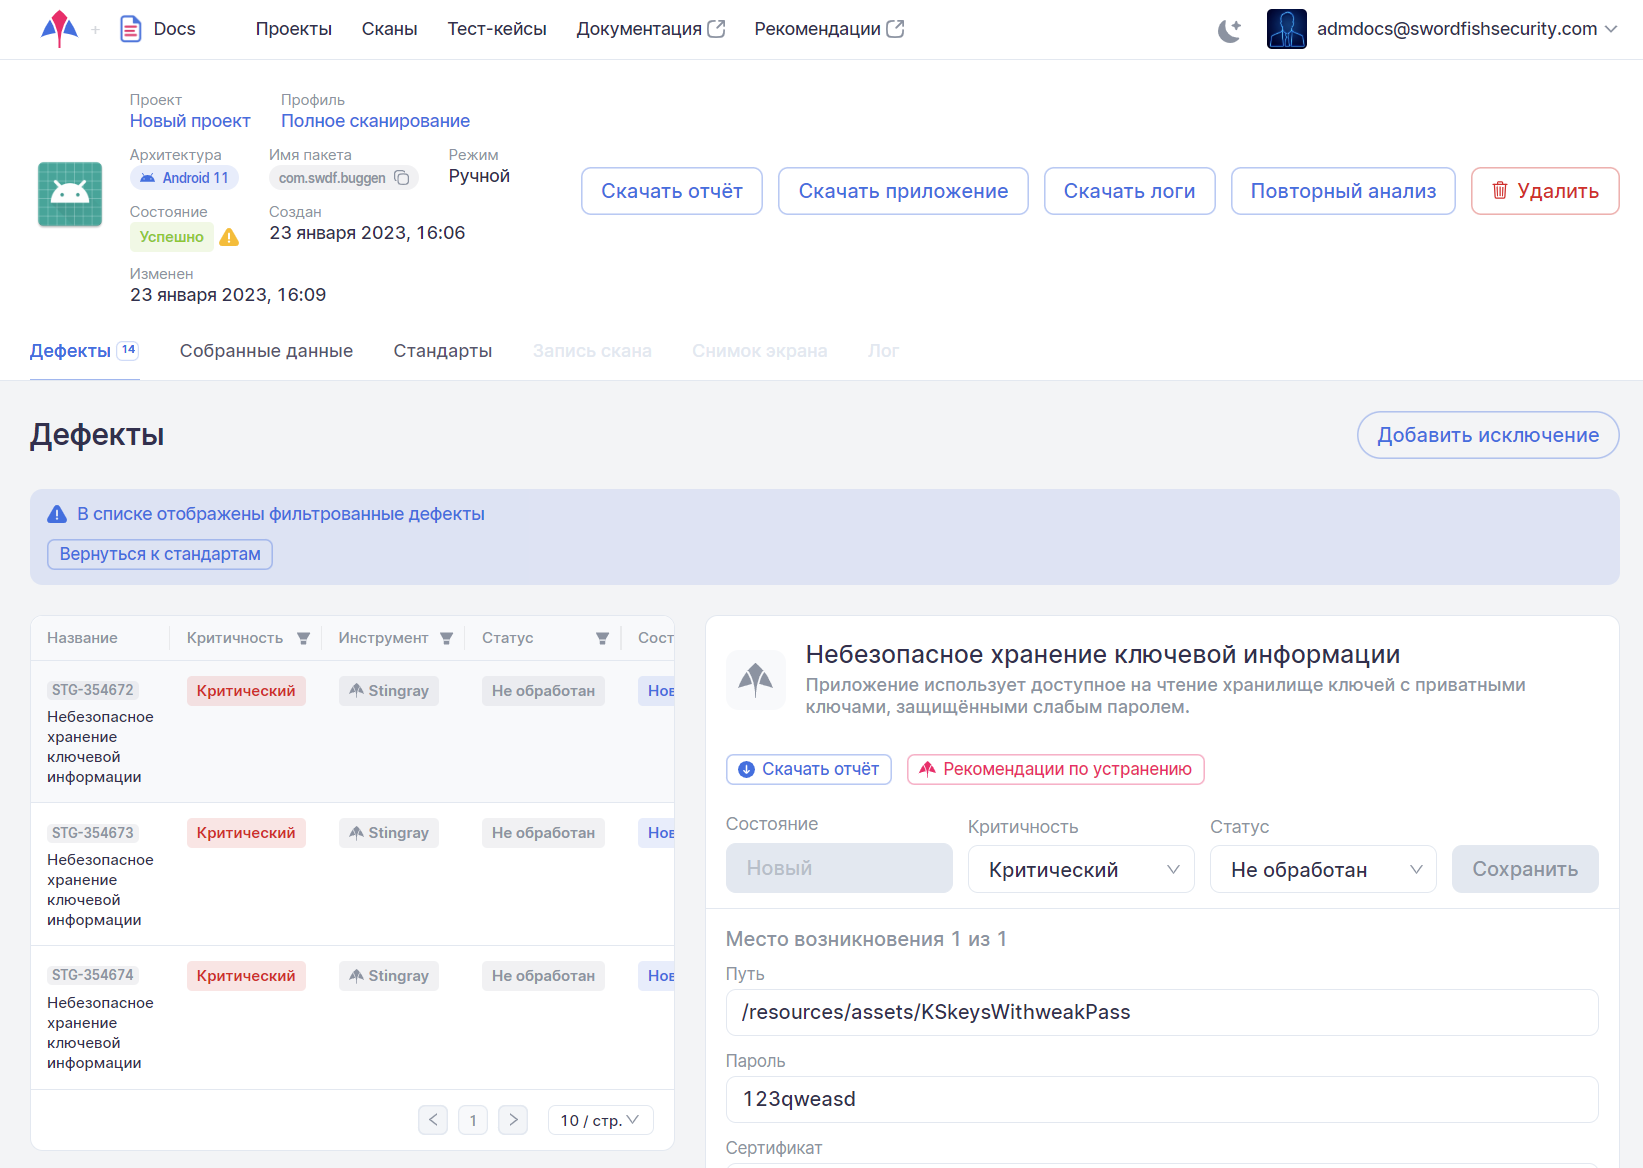Click the Сохранить button
This screenshot has width=1643, height=1168.
(1525, 870)
